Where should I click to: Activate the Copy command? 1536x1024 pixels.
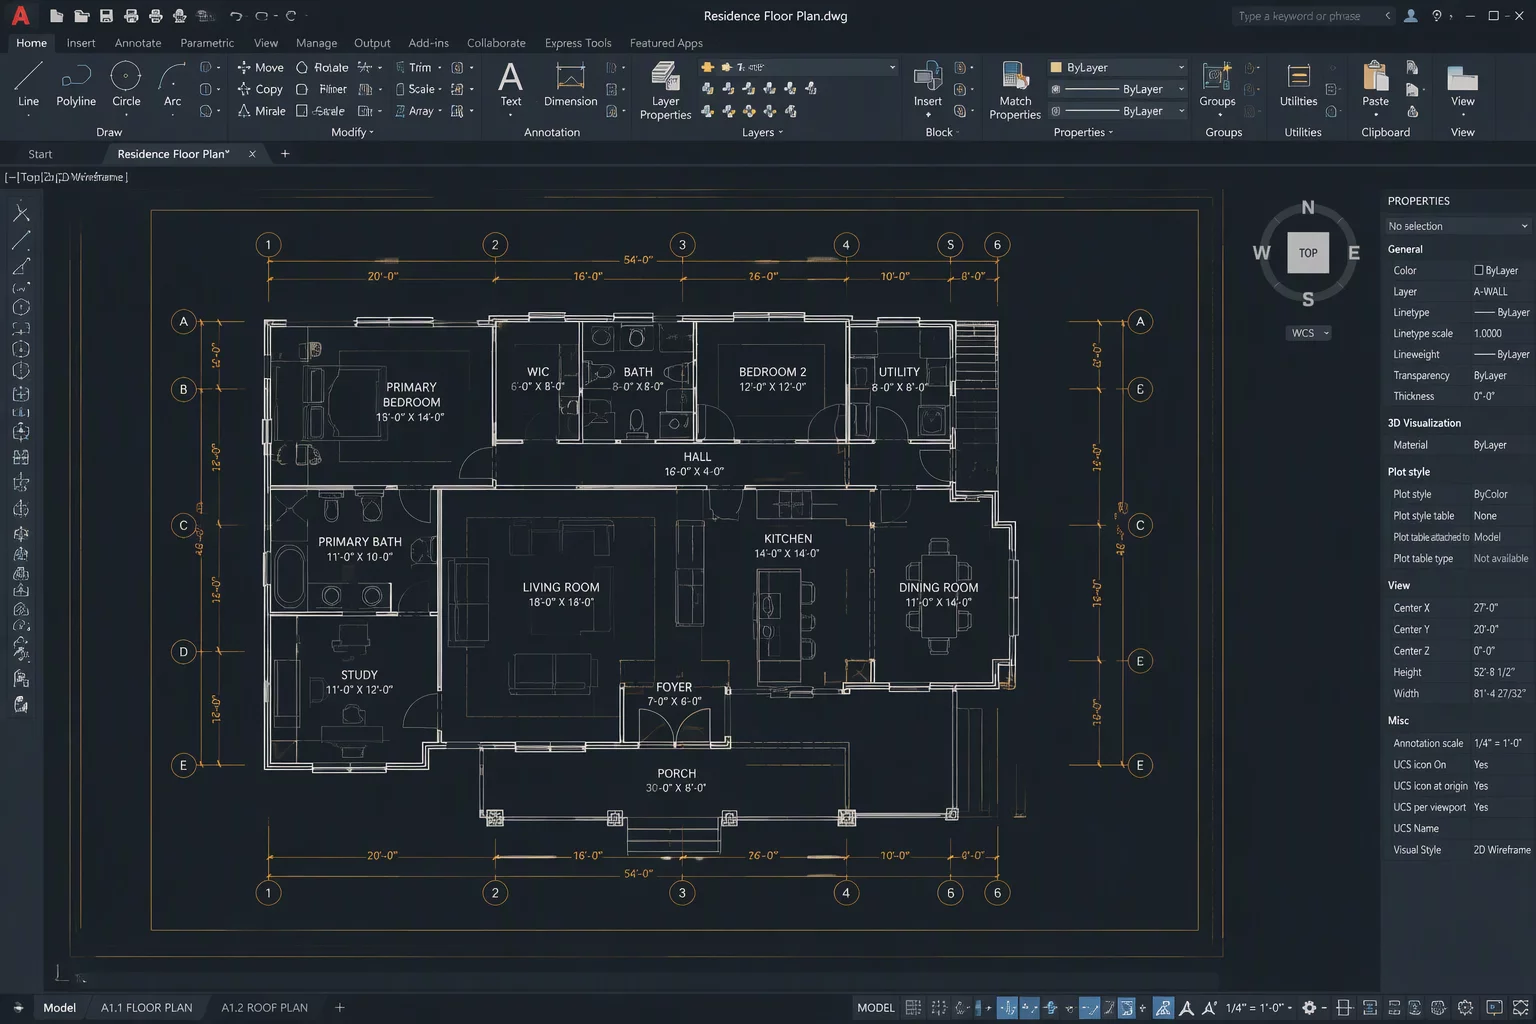[260, 89]
